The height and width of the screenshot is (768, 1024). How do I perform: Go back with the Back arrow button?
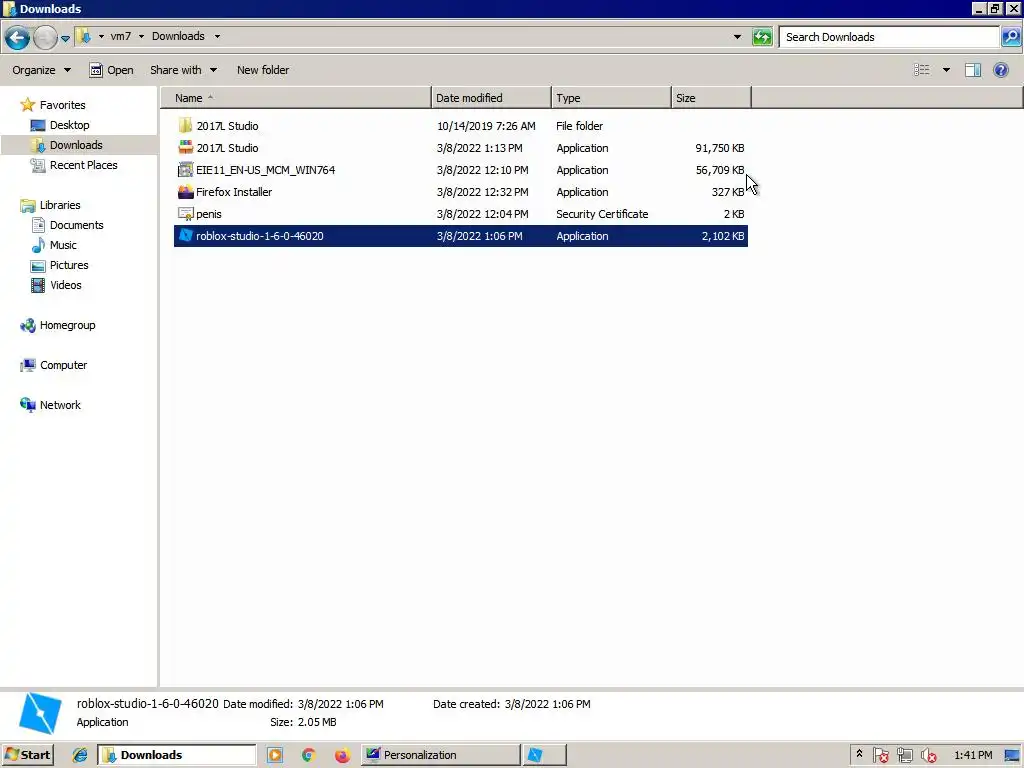(x=17, y=37)
